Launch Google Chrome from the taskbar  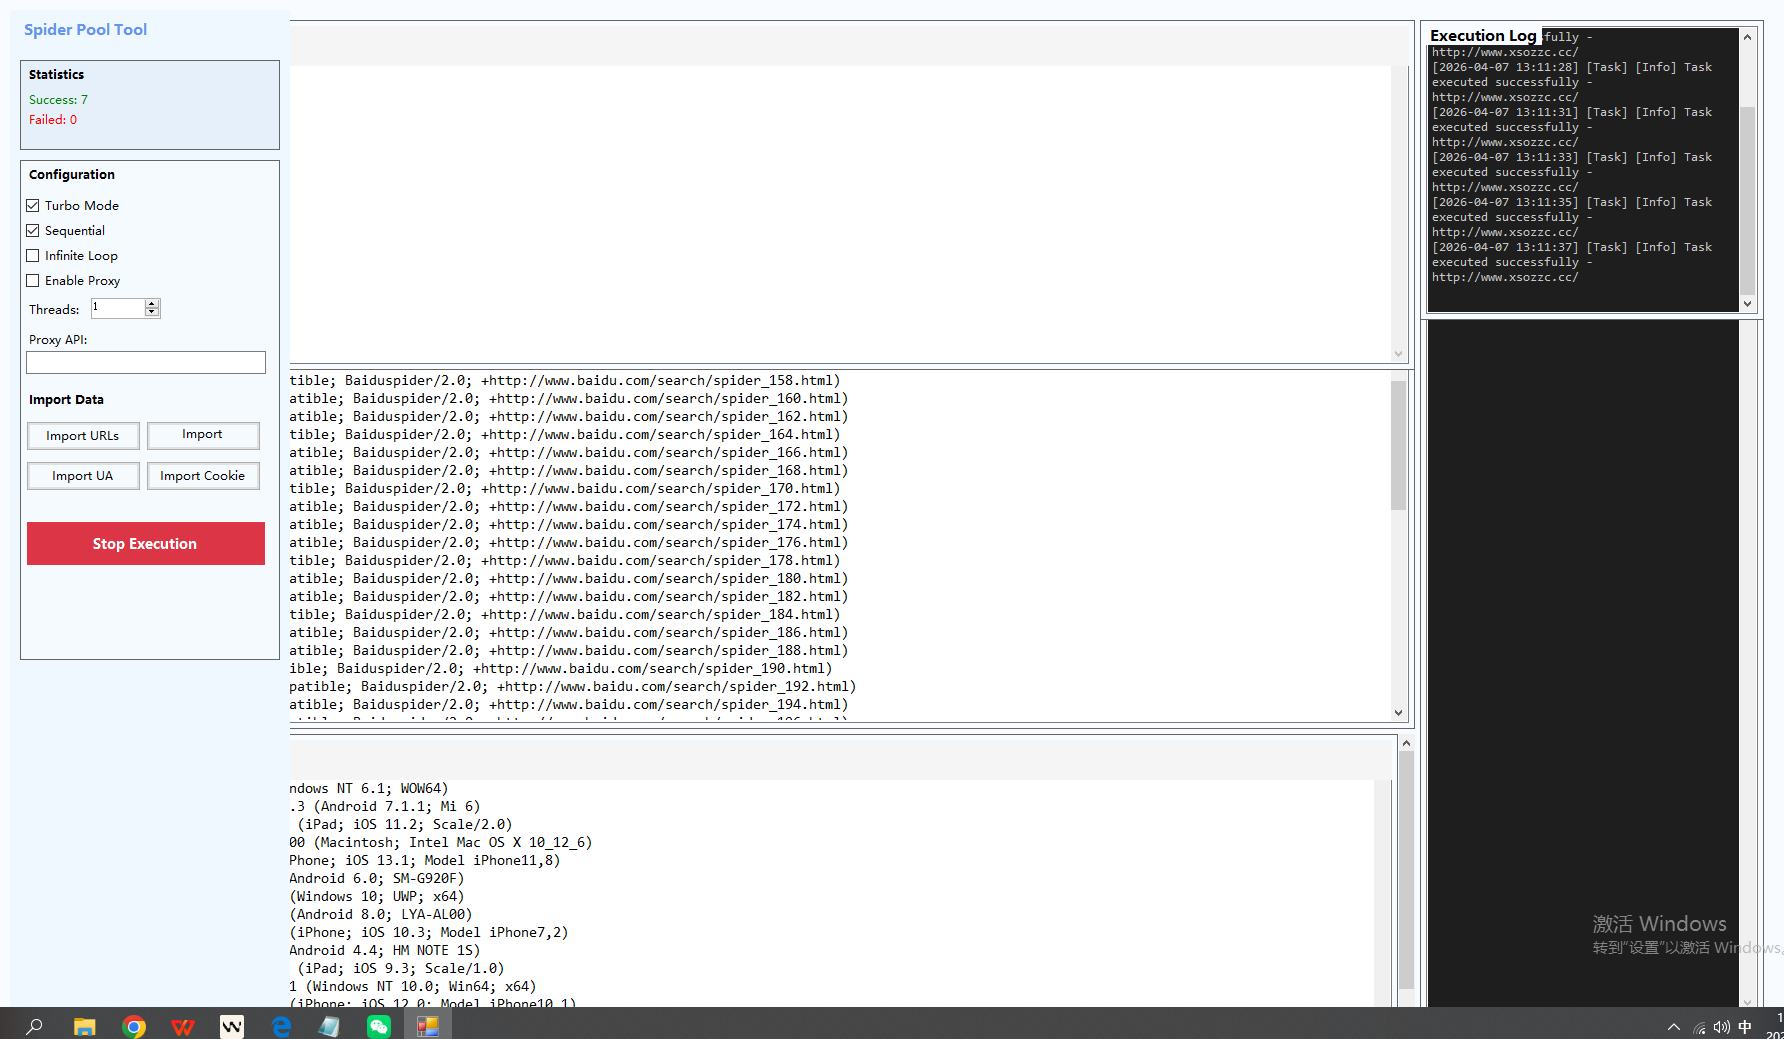pyautogui.click(x=134, y=1026)
